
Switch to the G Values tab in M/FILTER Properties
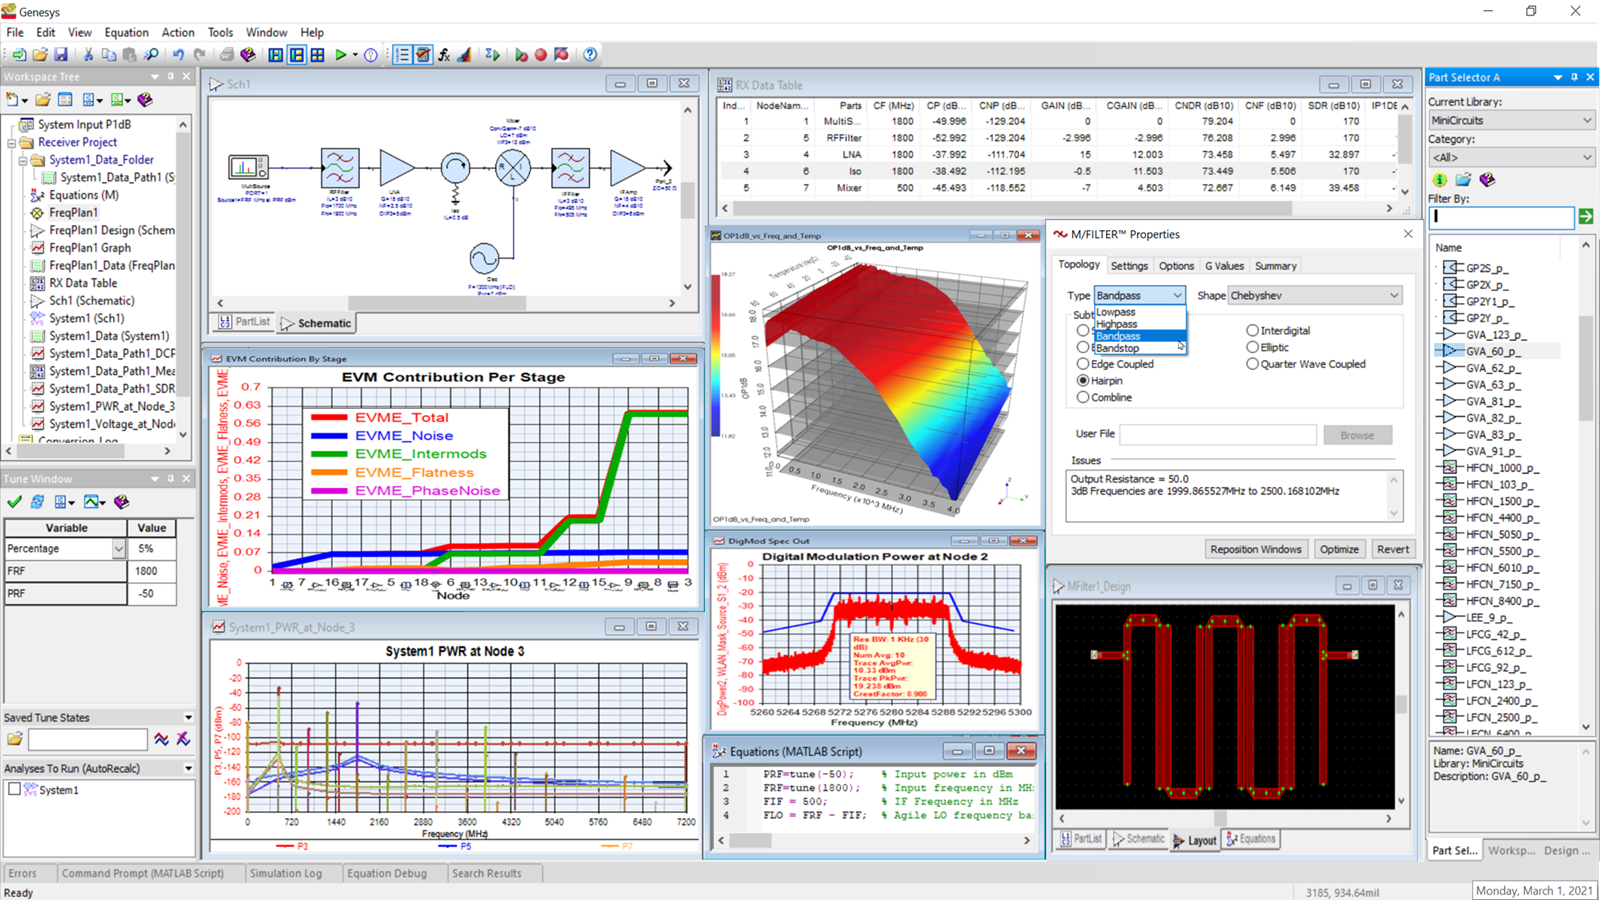pos(1224,265)
